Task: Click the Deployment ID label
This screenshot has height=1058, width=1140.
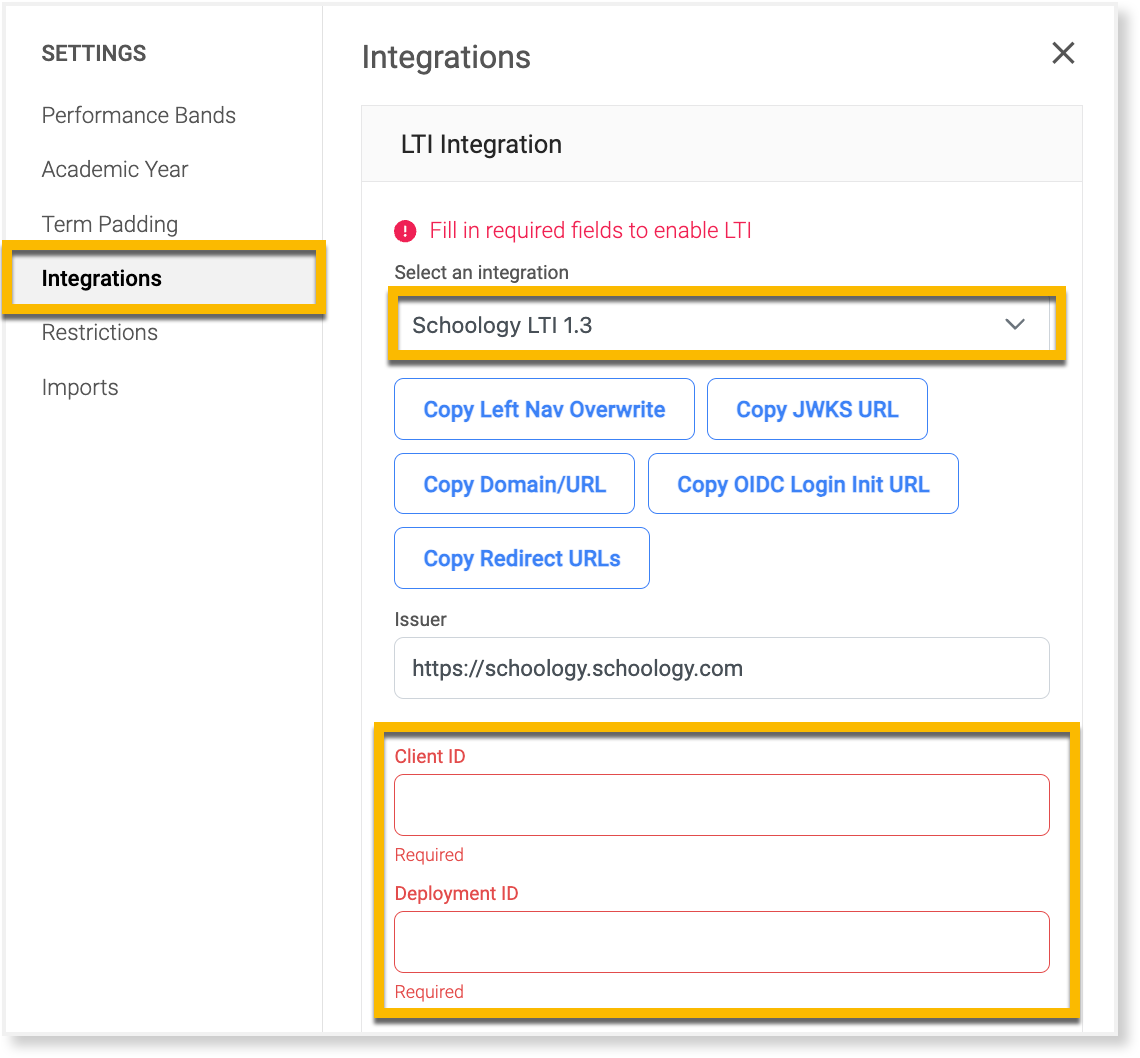Action: tap(457, 893)
